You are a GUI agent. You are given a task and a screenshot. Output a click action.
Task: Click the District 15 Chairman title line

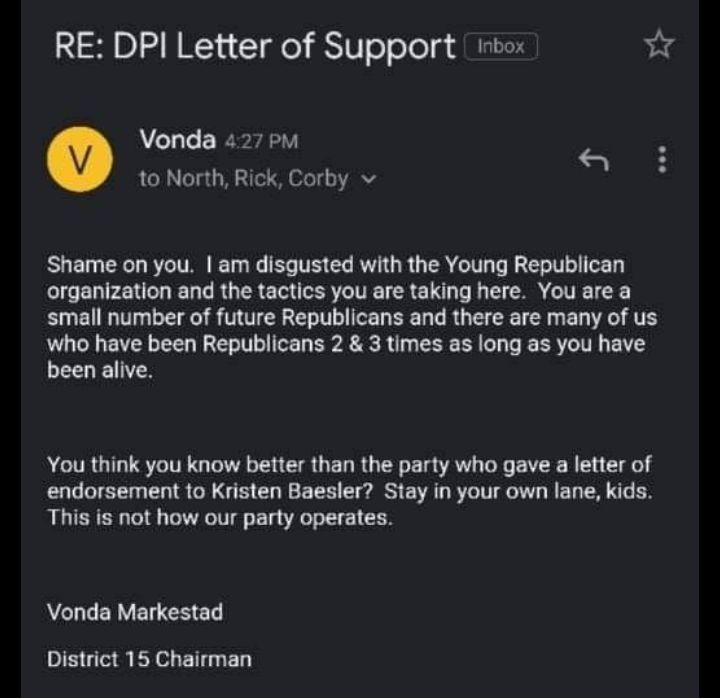click(149, 659)
